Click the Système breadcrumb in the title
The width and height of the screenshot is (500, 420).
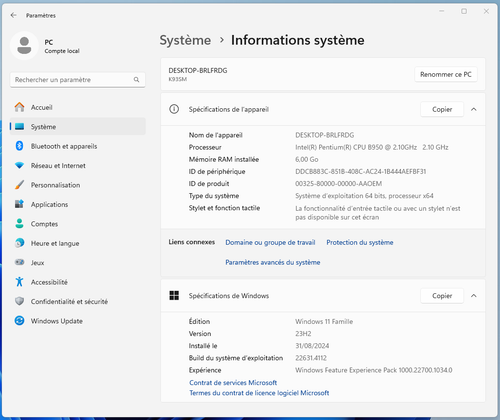point(185,40)
